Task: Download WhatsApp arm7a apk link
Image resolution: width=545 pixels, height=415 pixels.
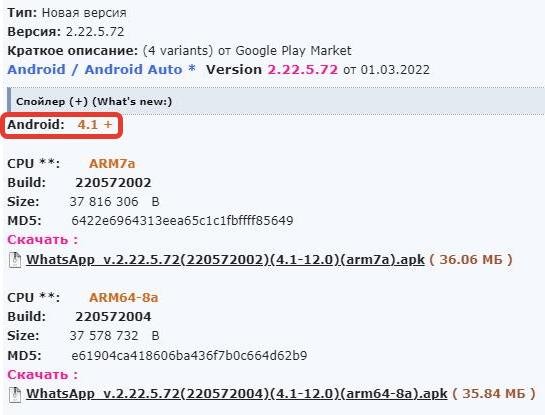Action: tap(225, 260)
